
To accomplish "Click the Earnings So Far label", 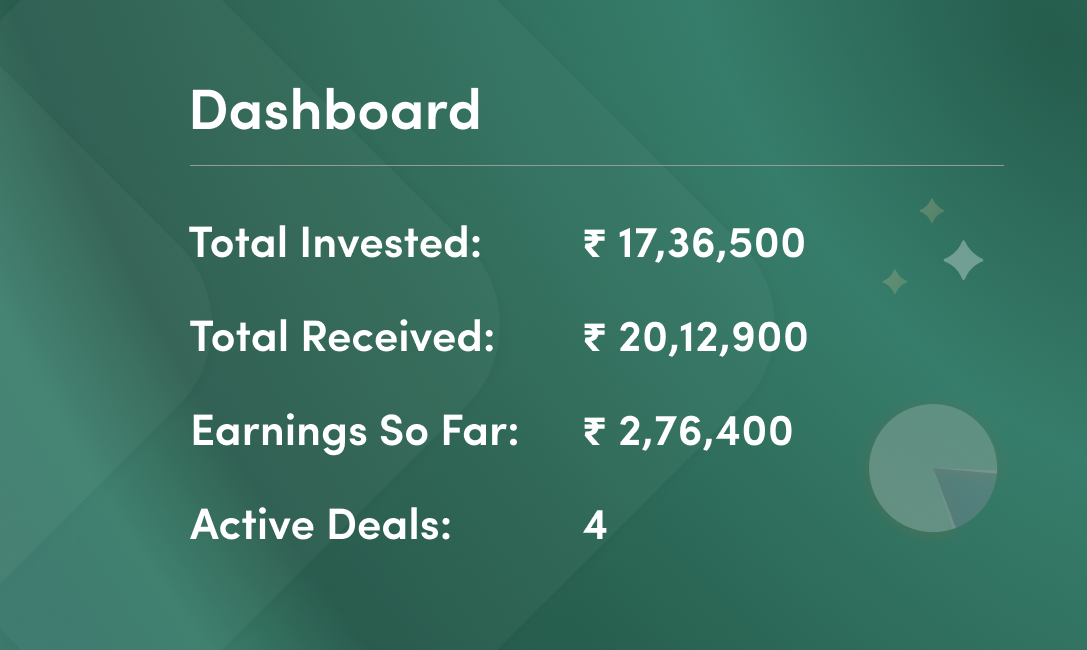I will pos(355,431).
